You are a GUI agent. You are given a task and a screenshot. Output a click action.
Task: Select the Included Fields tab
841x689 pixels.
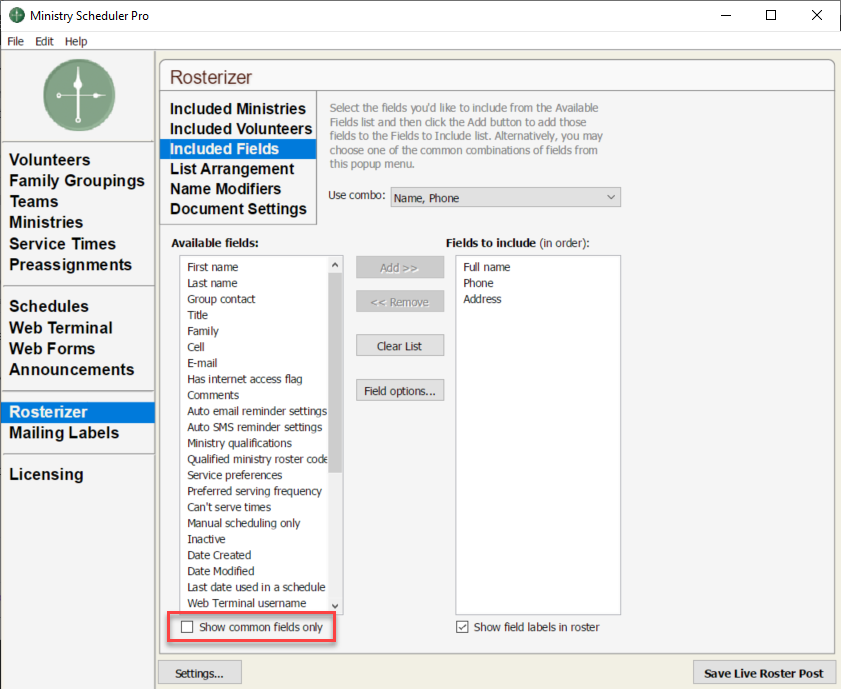tap(238, 149)
